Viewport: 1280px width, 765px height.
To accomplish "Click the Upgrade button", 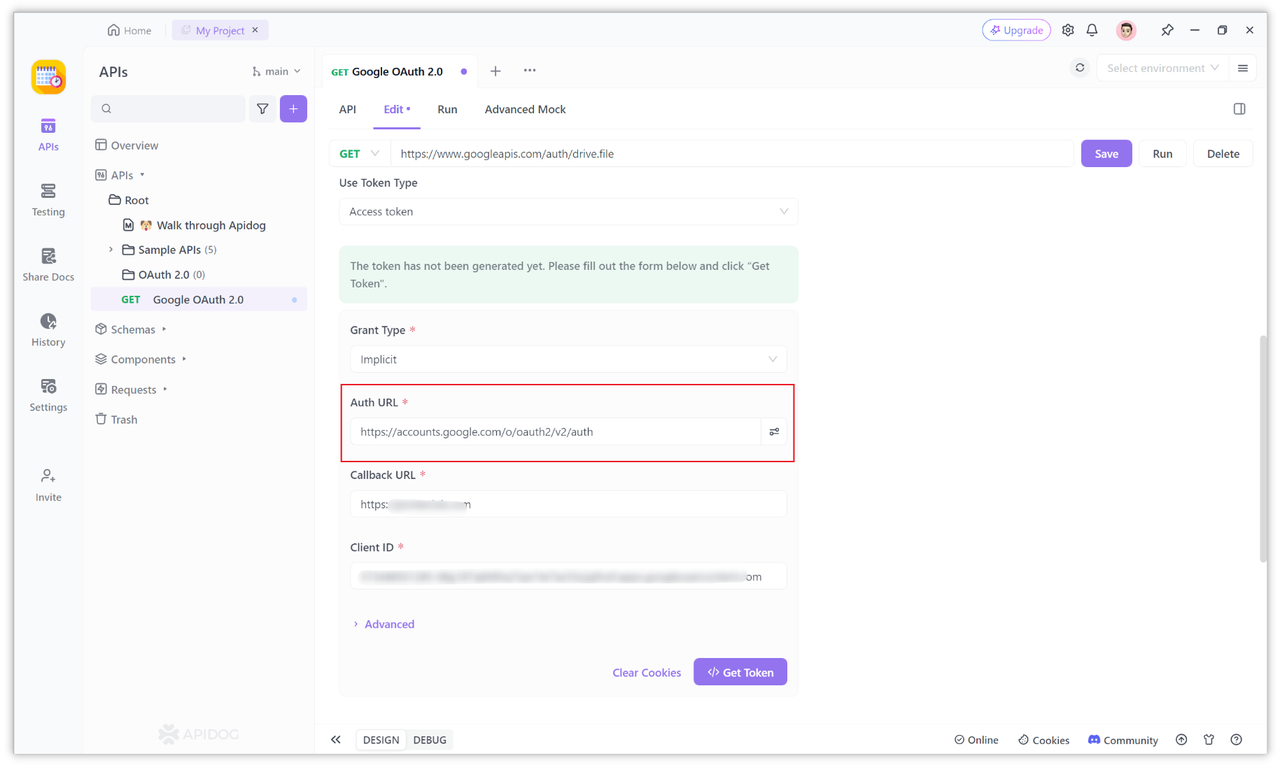I will coord(1016,30).
